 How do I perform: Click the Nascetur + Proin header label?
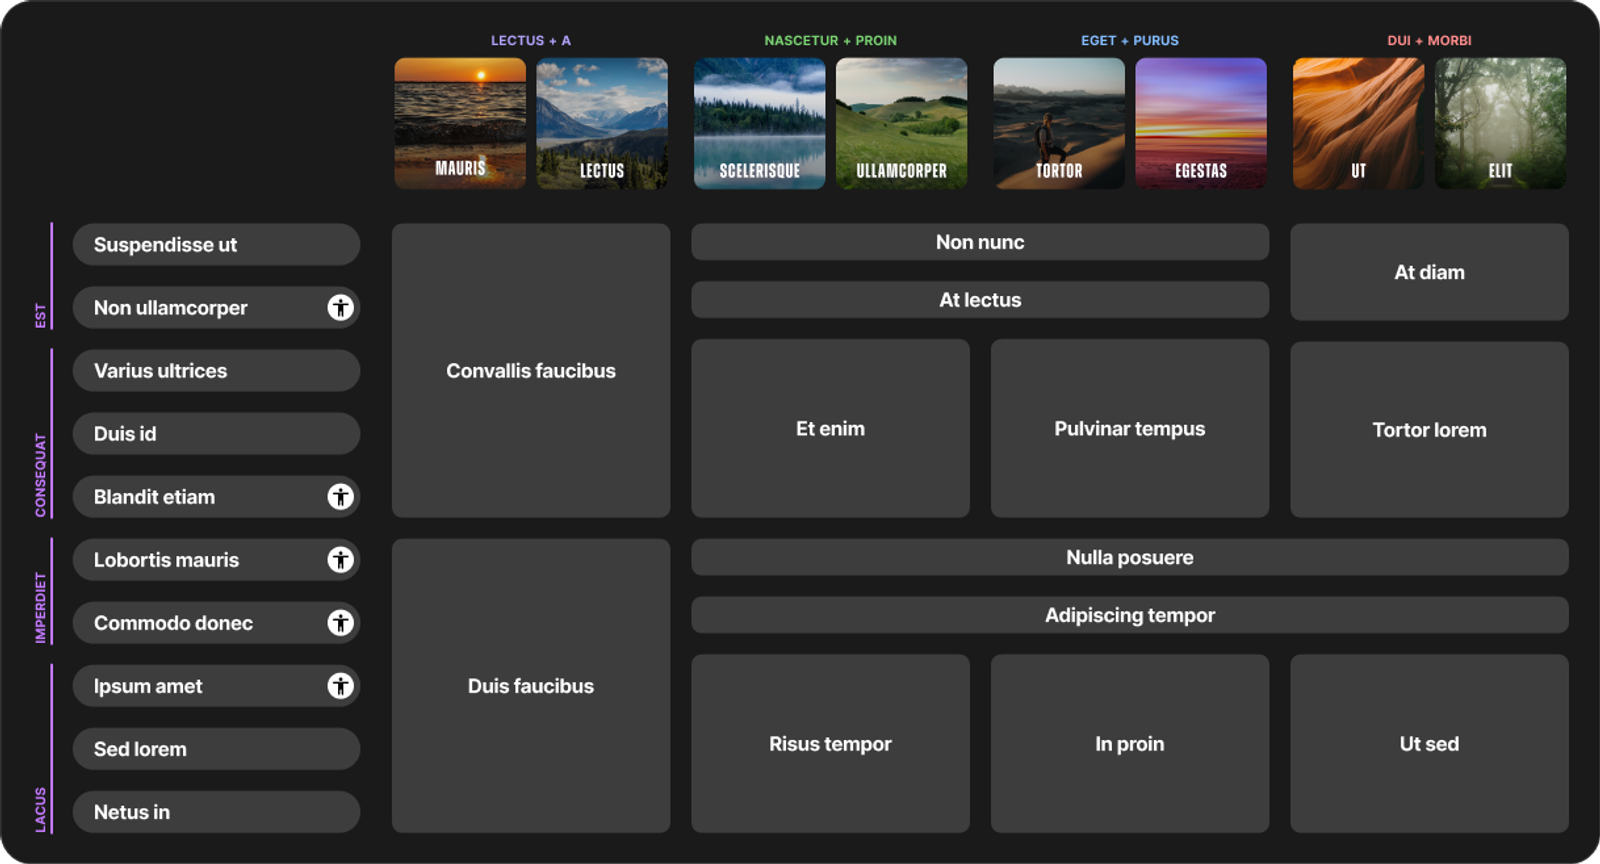[830, 41]
